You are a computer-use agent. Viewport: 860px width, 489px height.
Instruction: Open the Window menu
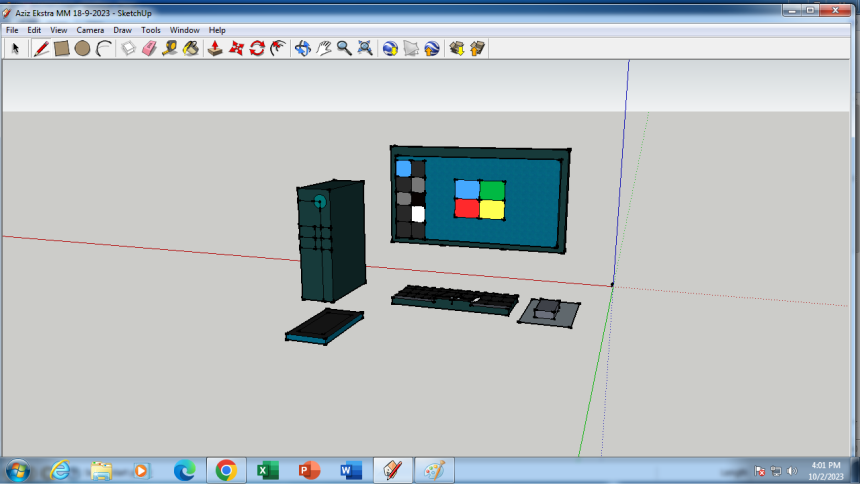coord(184,30)
